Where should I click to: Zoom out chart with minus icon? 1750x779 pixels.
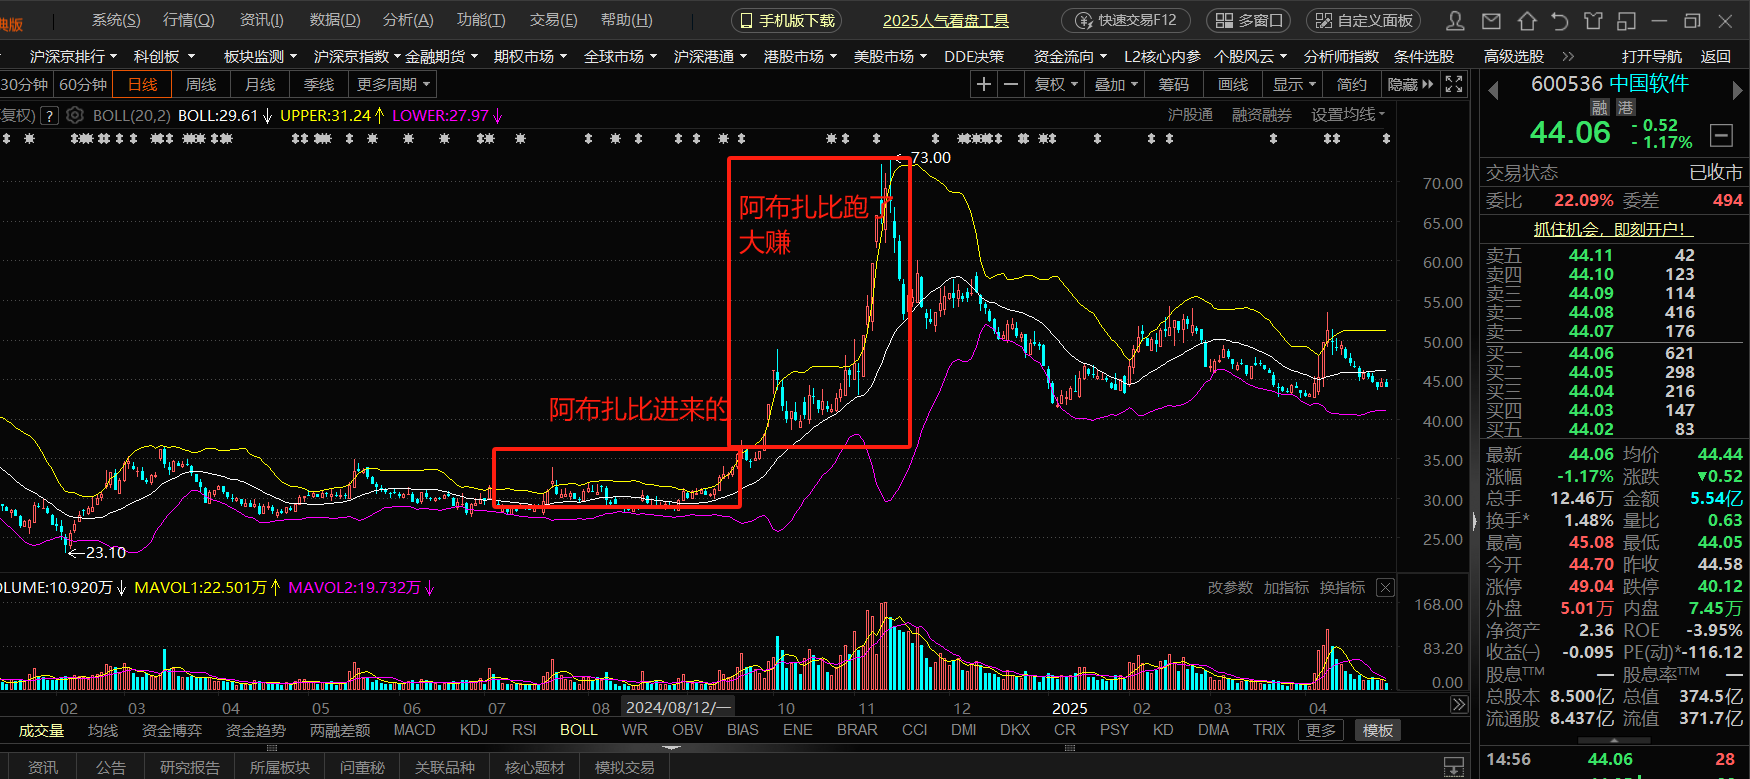[x=1011, y=84]
